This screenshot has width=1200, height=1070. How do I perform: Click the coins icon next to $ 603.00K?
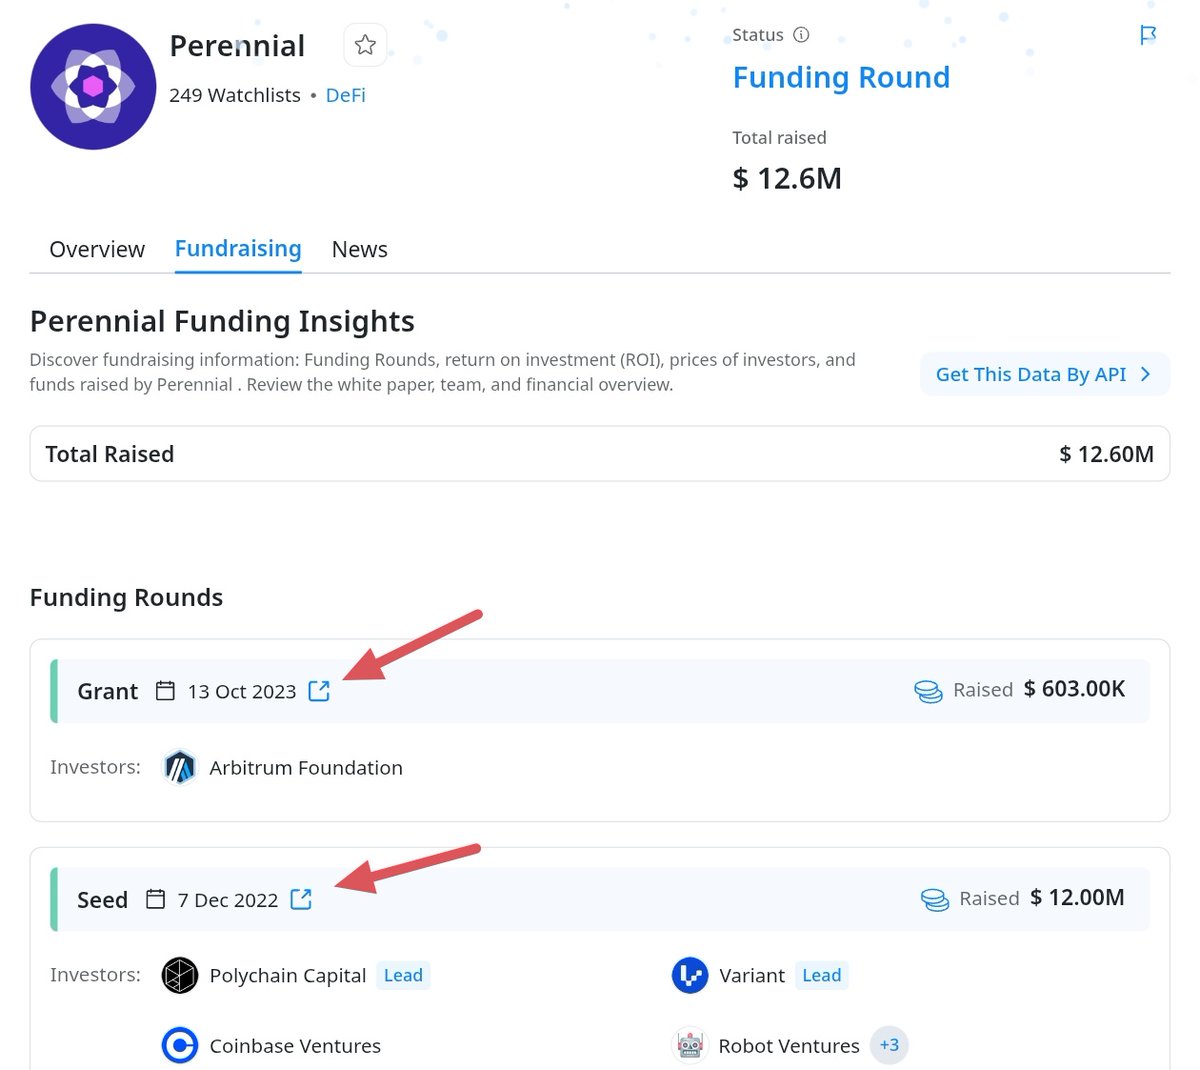pos(928,691)
